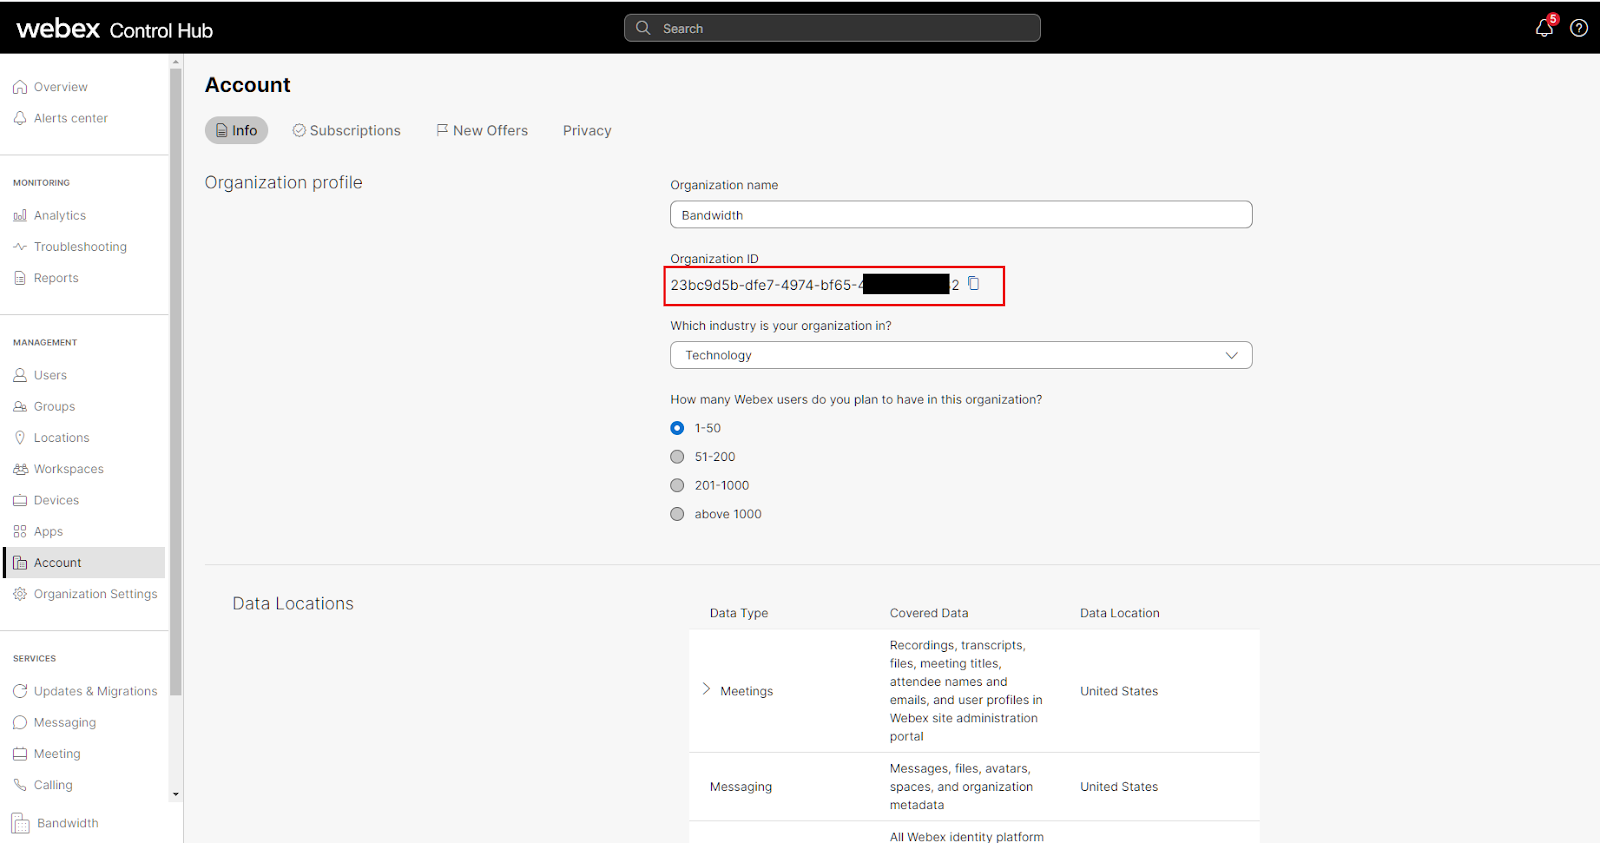Open Organization Settings link
Viewport: 1600px width, 843px height.
point(96,594)
